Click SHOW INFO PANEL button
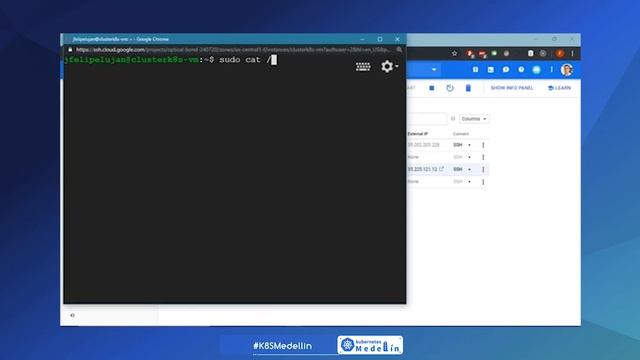The height and width of the screenshot is (360, 640). click(512, 88)
